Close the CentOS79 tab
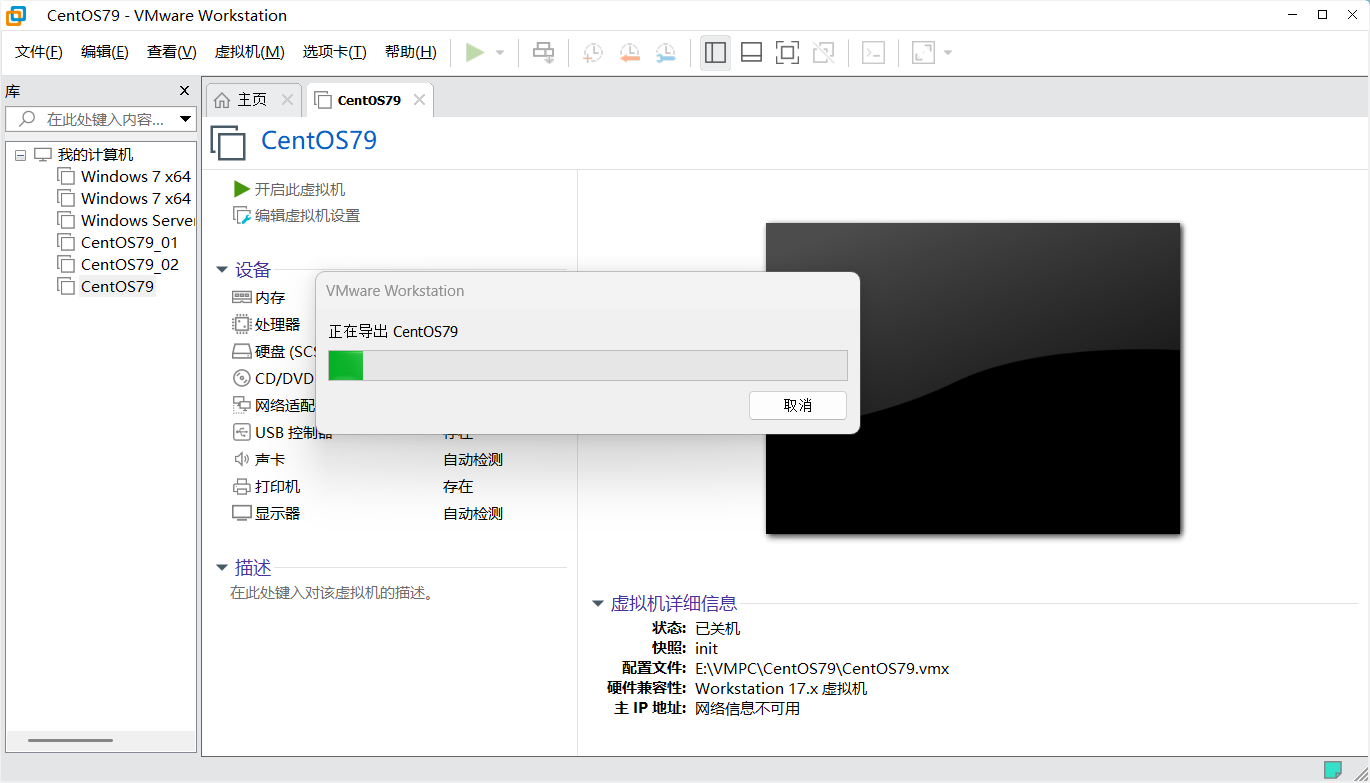1370x783 pixels. [420, 100]
